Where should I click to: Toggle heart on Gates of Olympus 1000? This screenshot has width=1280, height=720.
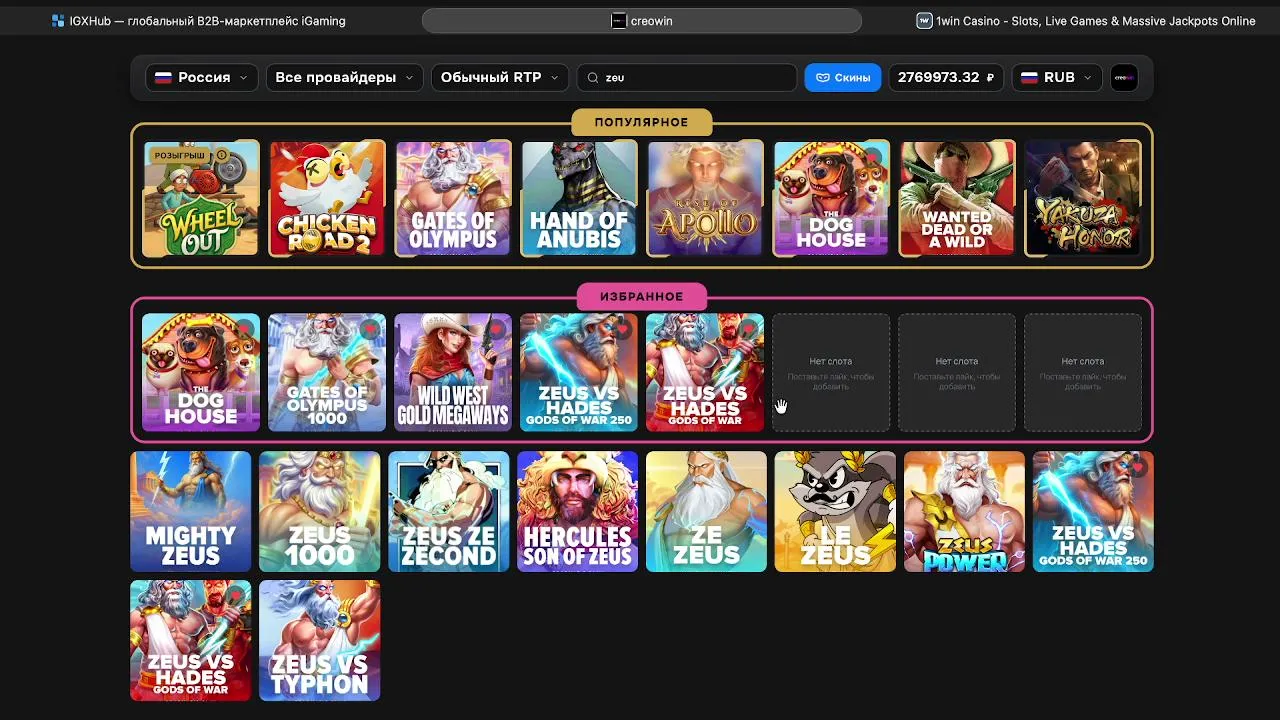pyautogui.click(x=371, y=329)
